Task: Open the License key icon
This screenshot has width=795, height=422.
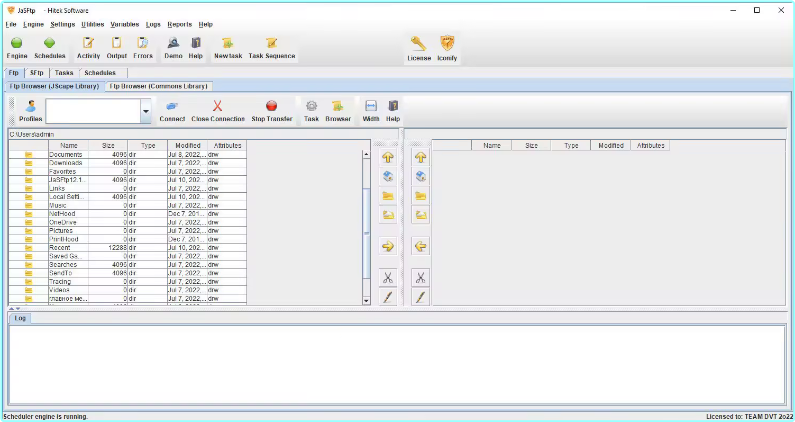Action: tap(419, 49)
